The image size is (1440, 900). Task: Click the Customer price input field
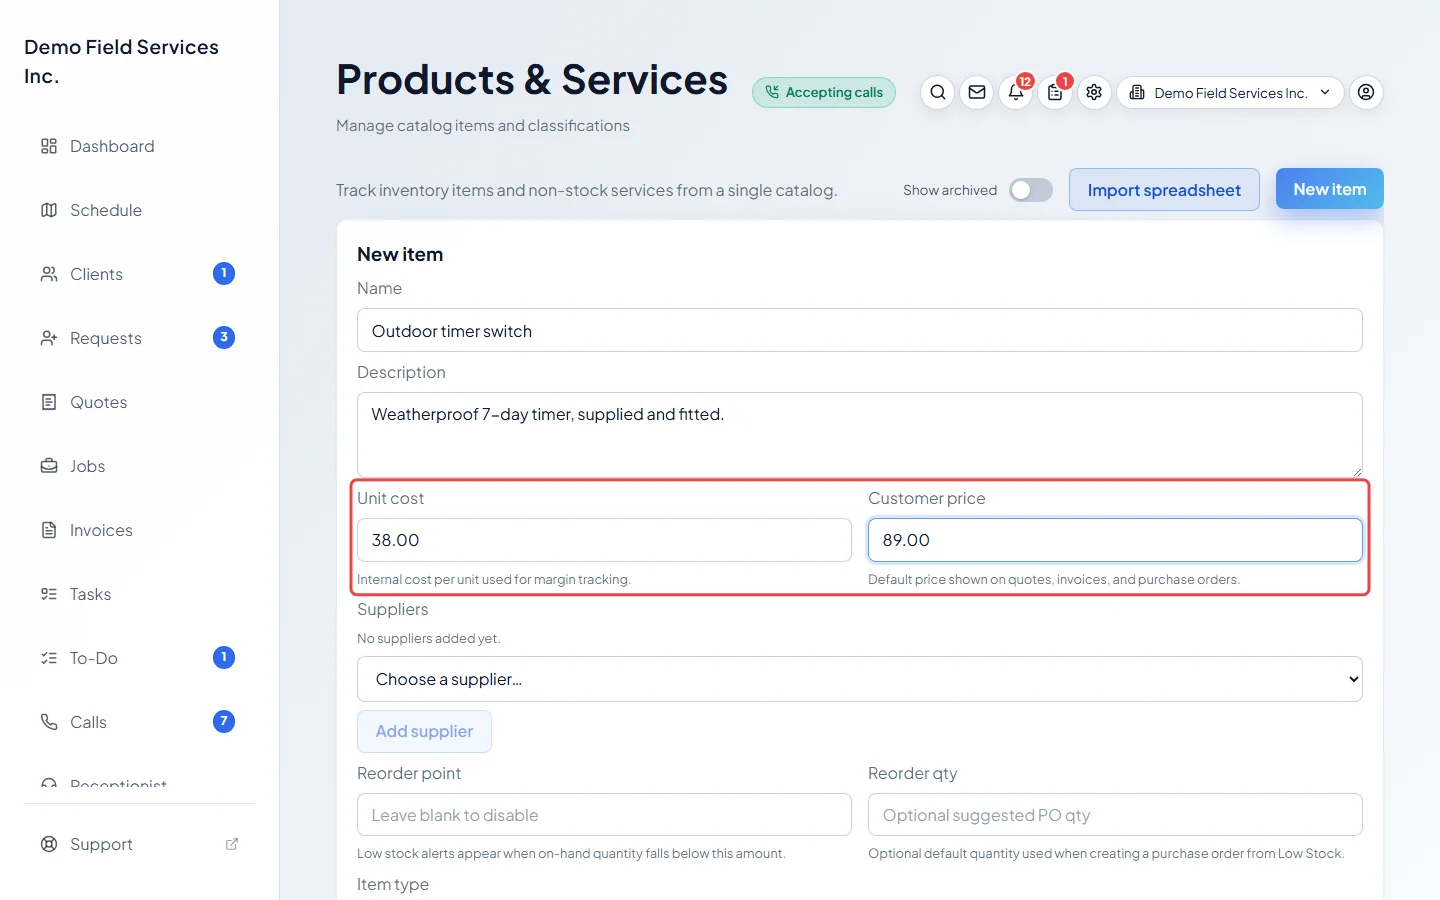(x=1115, y=540)
